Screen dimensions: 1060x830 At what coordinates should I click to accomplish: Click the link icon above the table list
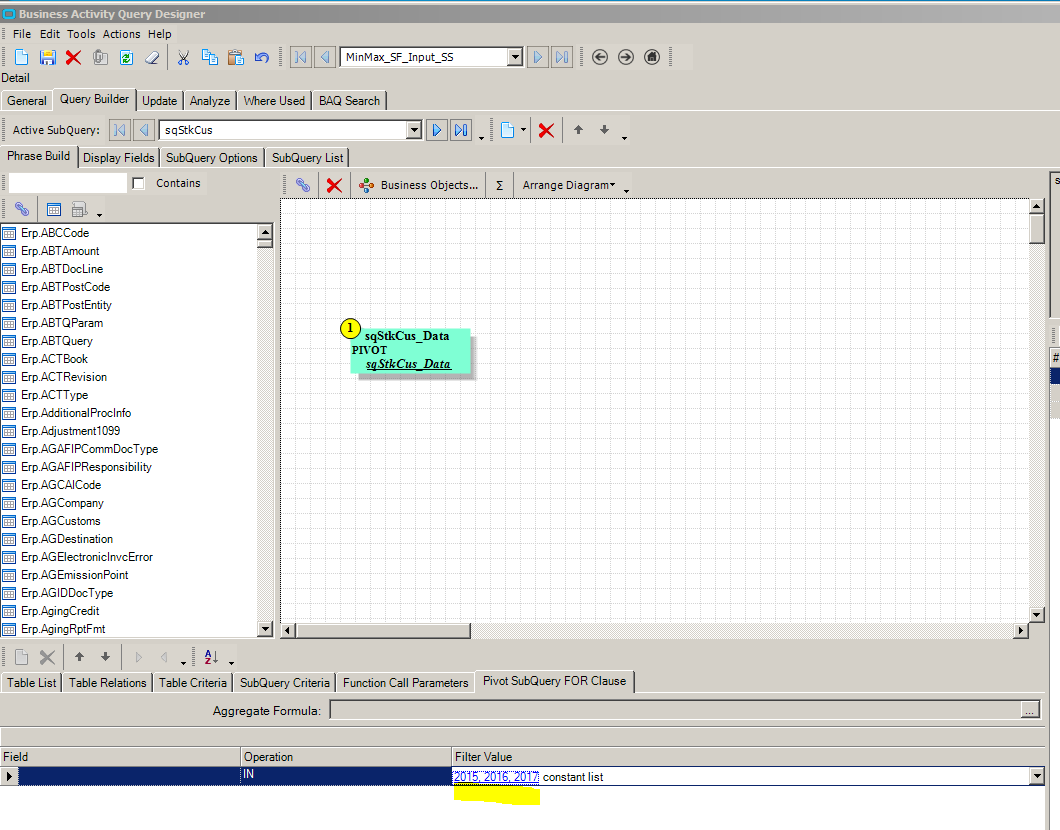coord(22,210)
